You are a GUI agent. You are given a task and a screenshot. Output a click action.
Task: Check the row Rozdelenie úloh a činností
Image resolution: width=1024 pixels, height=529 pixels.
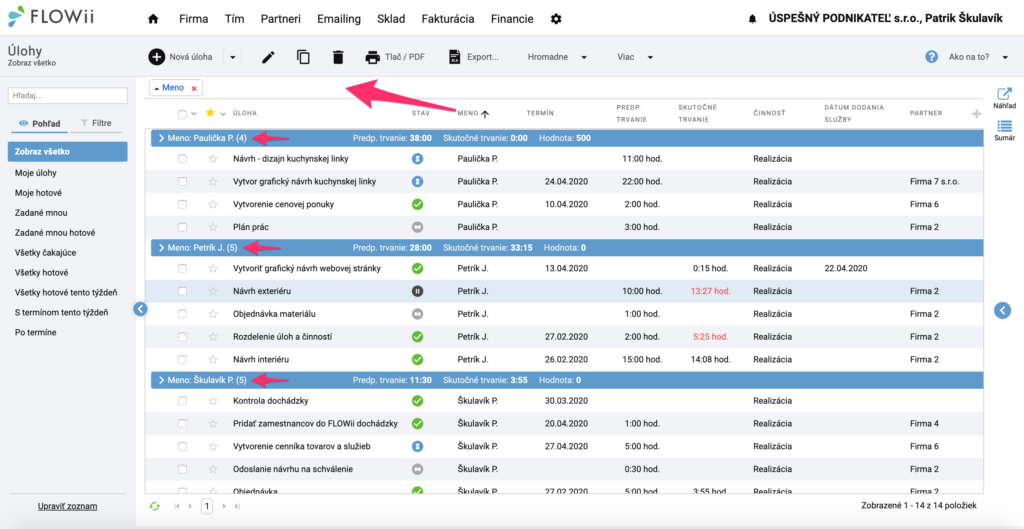(182, 336)
